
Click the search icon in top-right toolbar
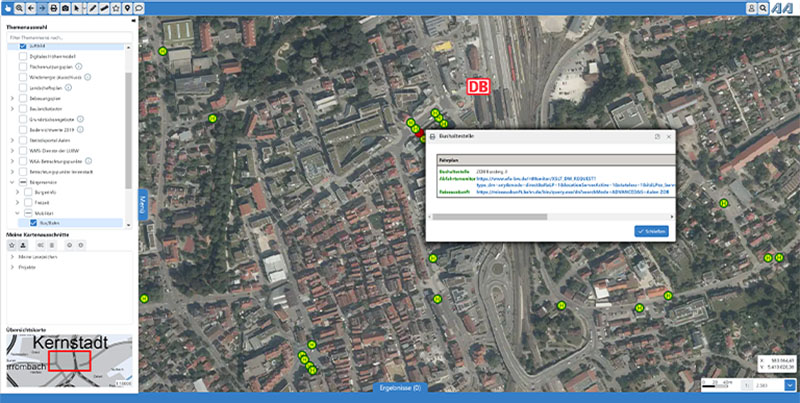(x=763, y=8)
